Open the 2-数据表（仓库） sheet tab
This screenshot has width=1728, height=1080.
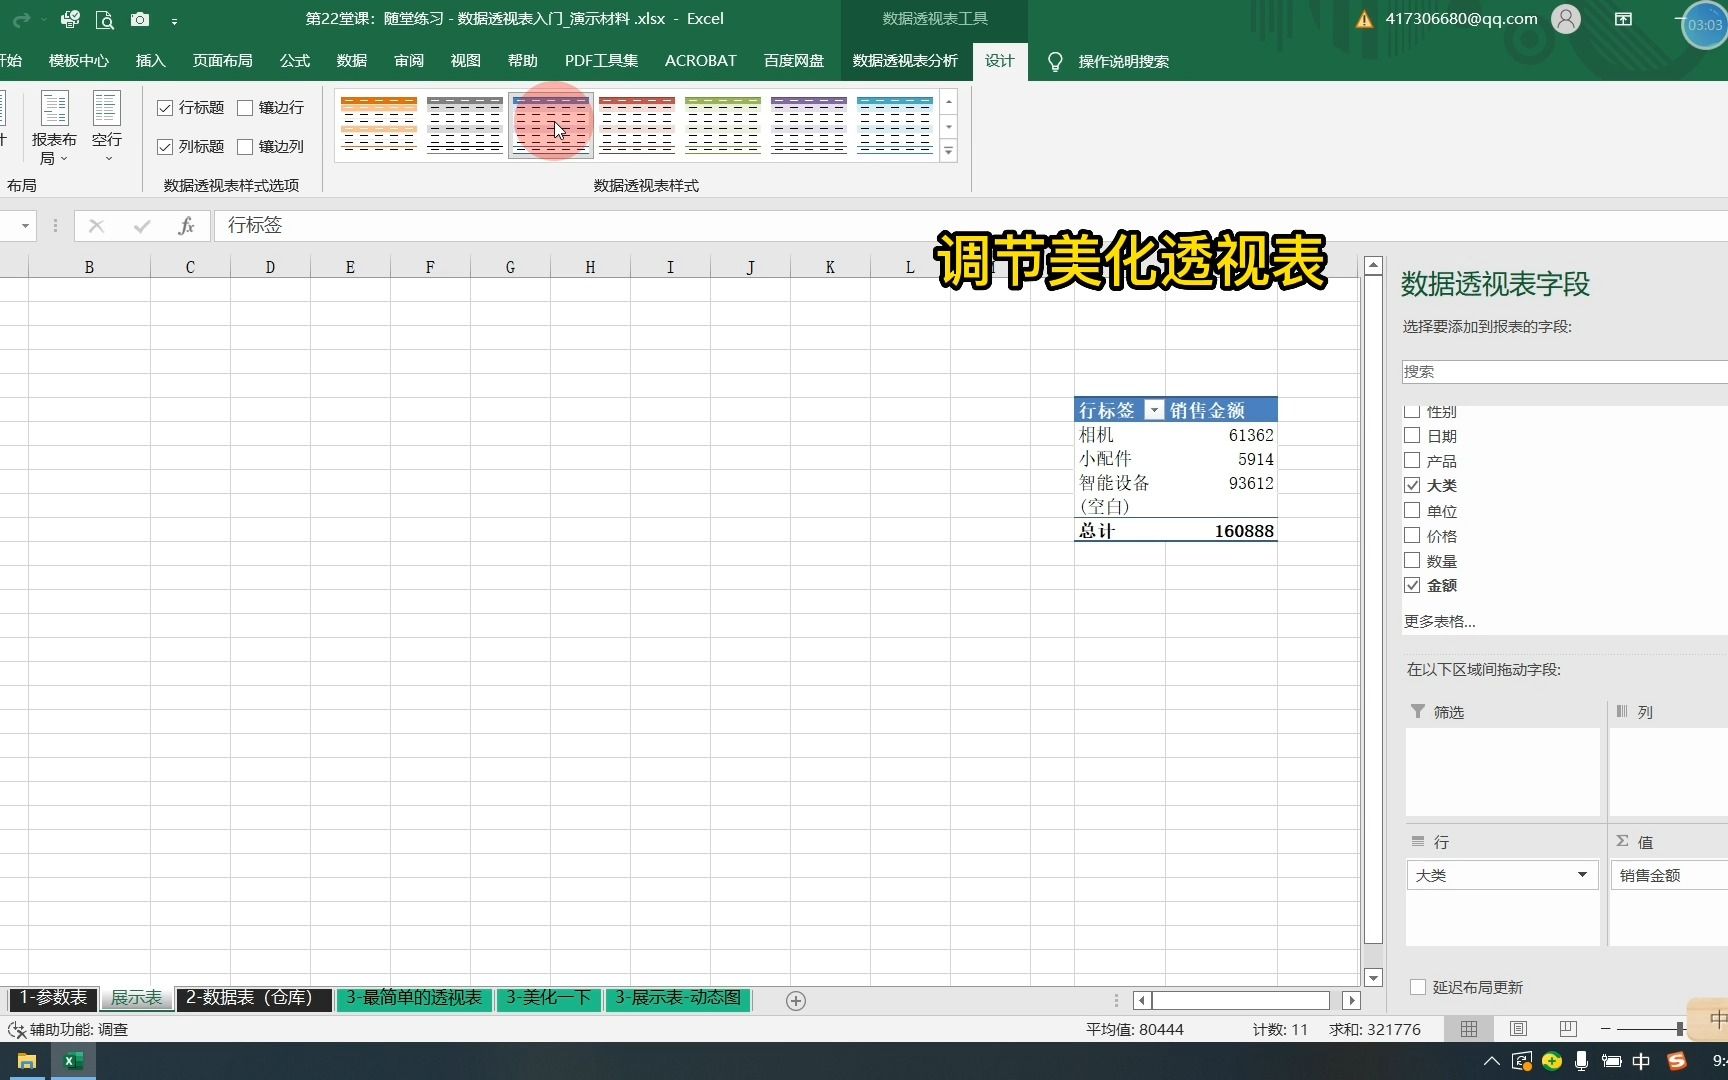coord(253,999)
